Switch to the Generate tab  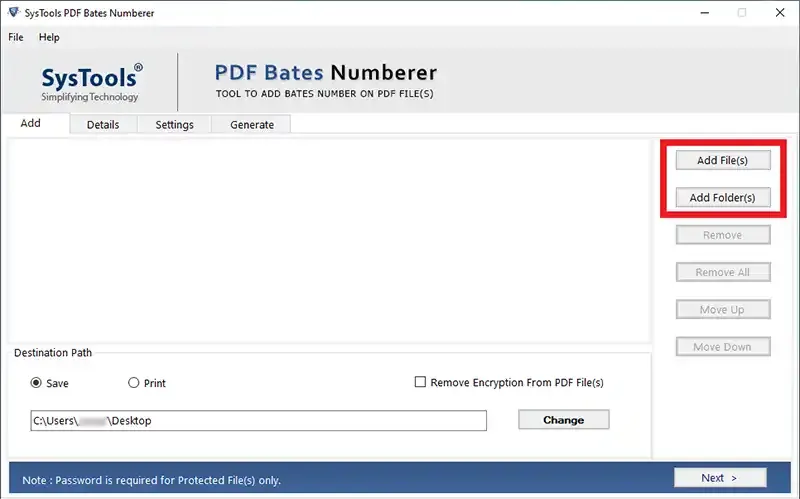tap(252, 124)
